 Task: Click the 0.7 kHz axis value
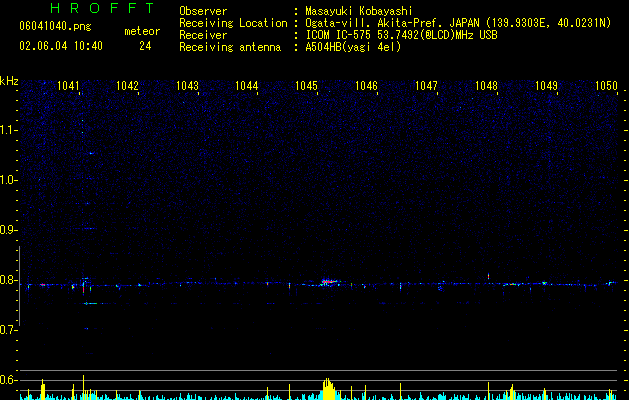(9, 330)
